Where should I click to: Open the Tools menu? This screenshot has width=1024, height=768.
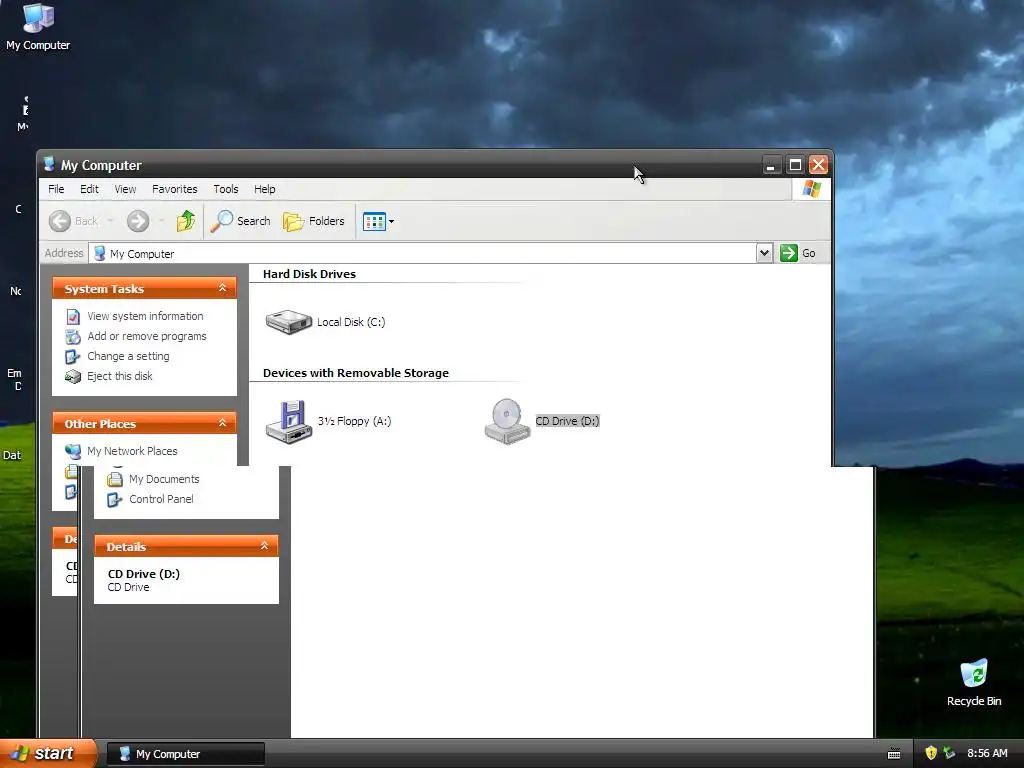pos(226,189)
